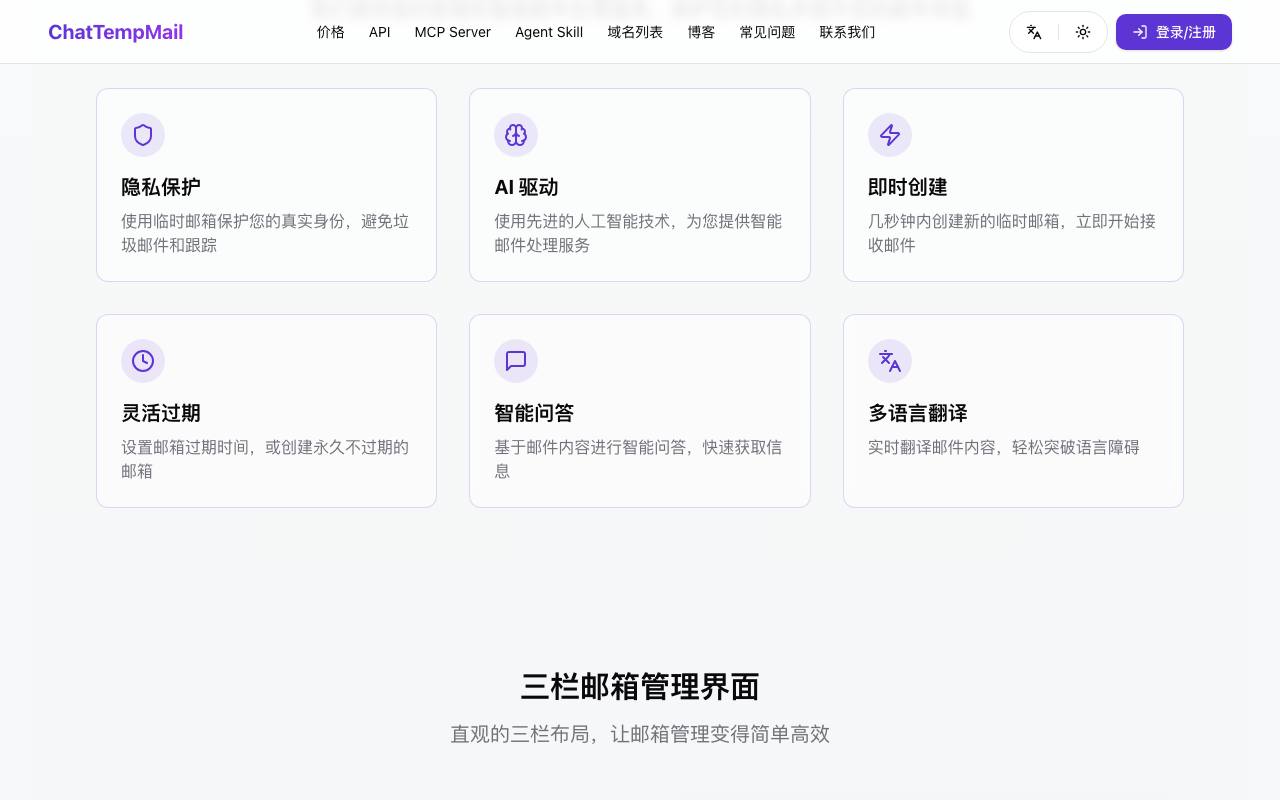The image size is (1280, 800).
Task: Click the 隐私保护 card title
Action: coord(161,187)
